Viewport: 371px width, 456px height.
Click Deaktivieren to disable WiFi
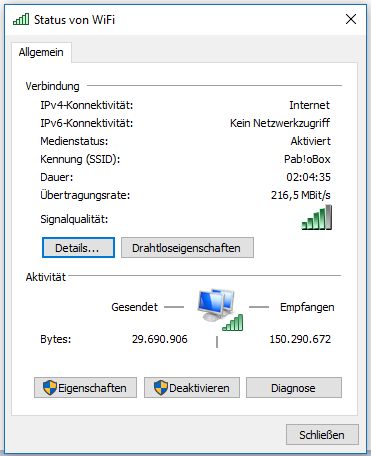click(192, 388)
